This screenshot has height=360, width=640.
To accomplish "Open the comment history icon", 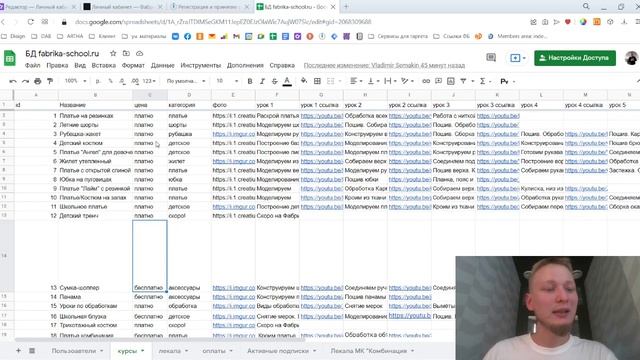I will [x=491, y=58].
